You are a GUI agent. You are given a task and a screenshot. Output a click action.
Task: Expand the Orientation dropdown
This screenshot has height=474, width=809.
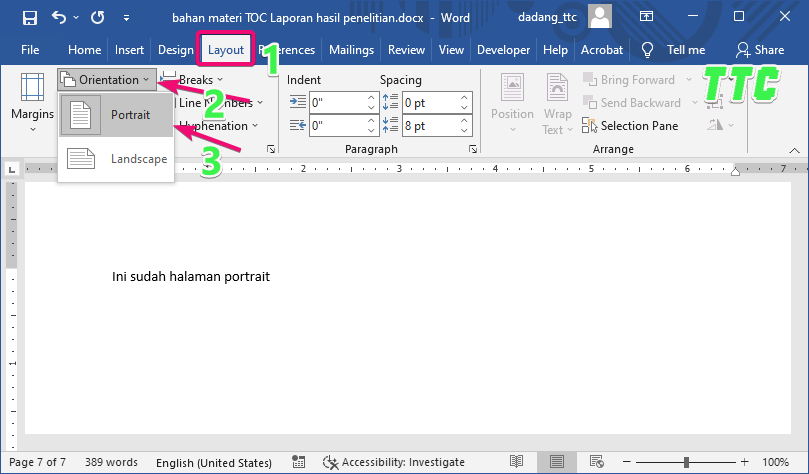106,80
